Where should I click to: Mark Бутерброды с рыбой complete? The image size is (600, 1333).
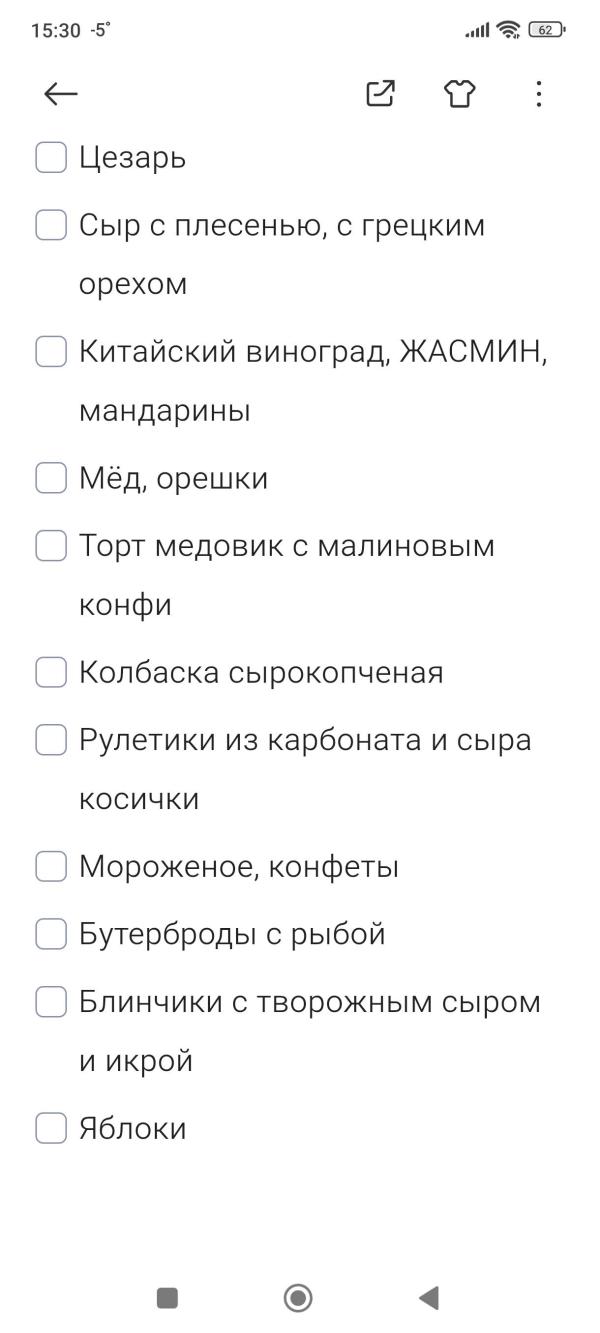50,933
